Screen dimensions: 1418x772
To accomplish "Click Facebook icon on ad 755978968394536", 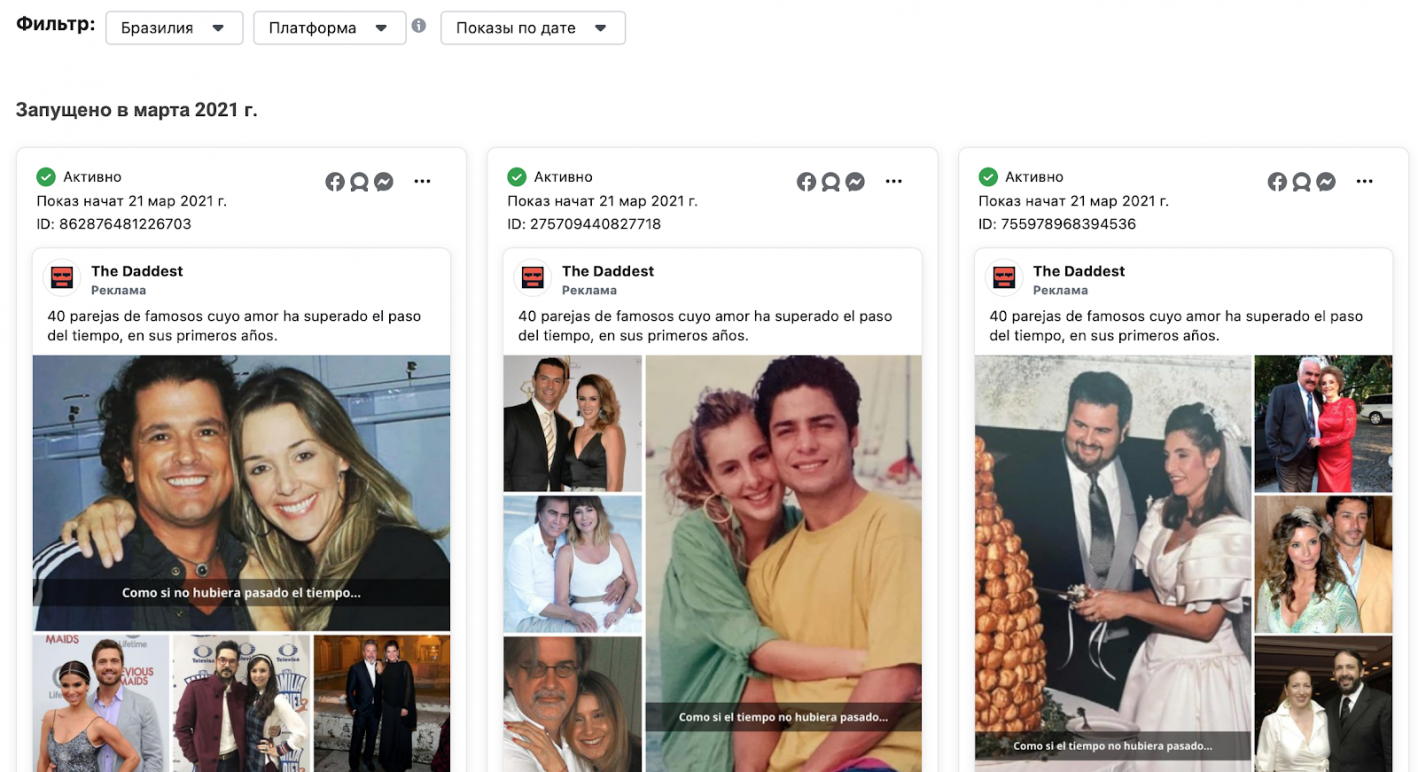I will click(x=1277, y=182).
